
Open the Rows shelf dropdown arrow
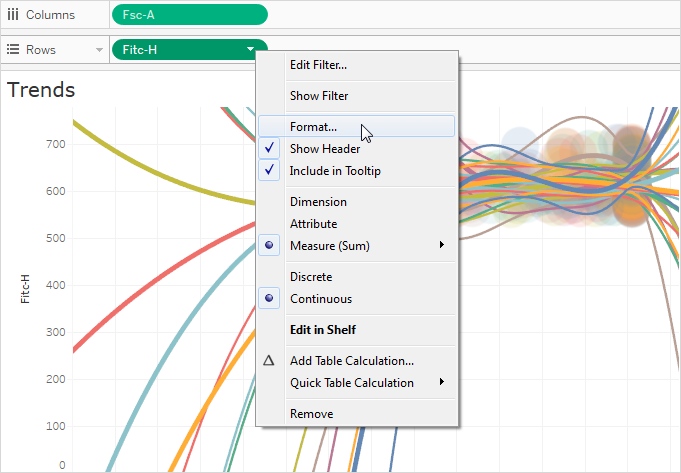pos(99,50)
